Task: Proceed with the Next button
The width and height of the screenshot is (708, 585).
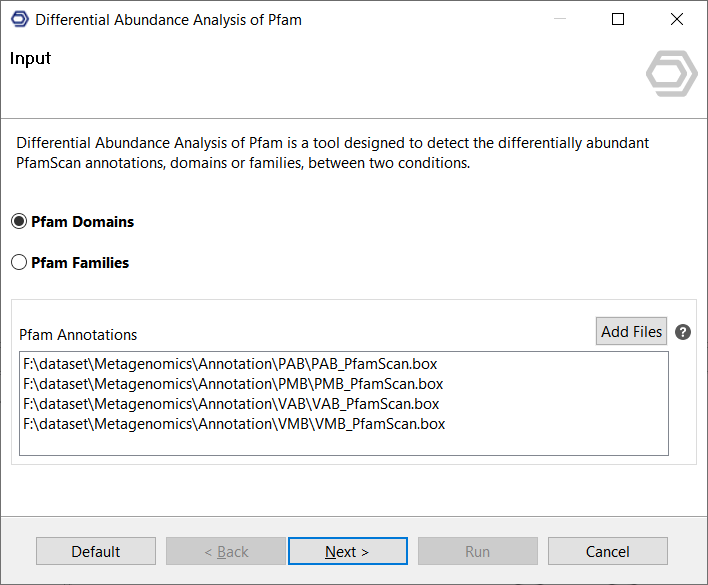Action: point(347,551)
